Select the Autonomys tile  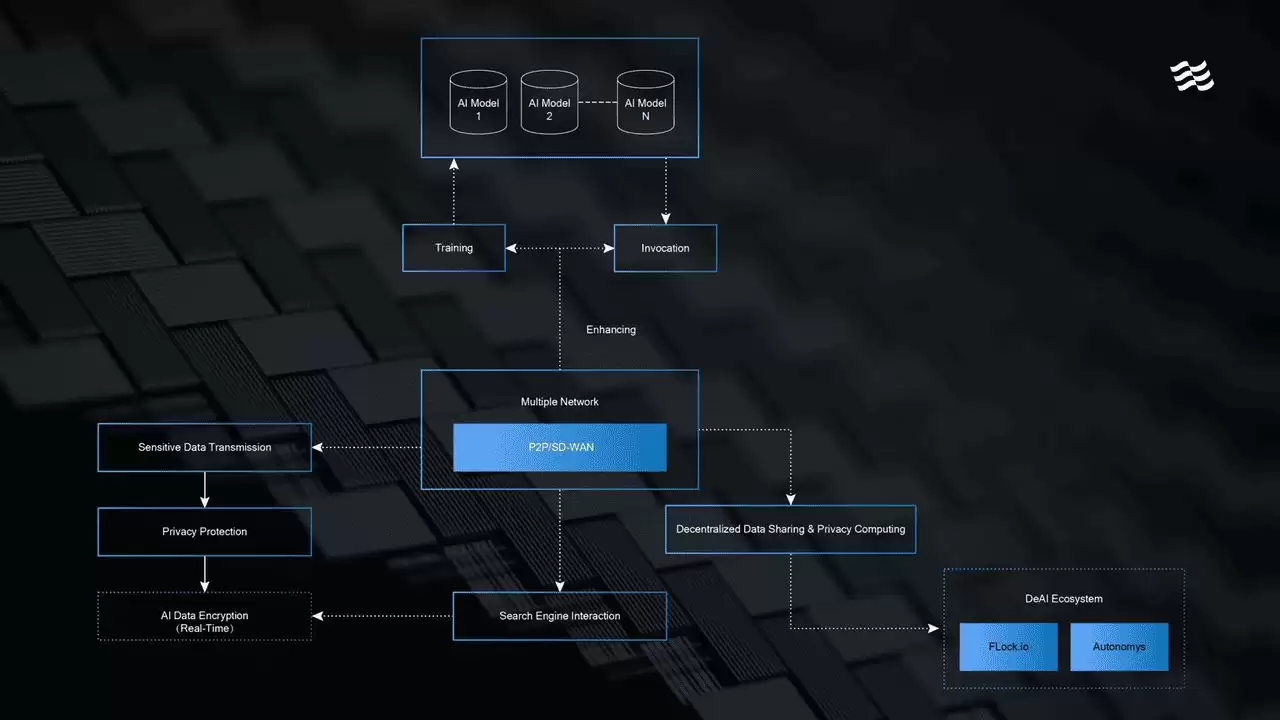[x=1119, y=646]
